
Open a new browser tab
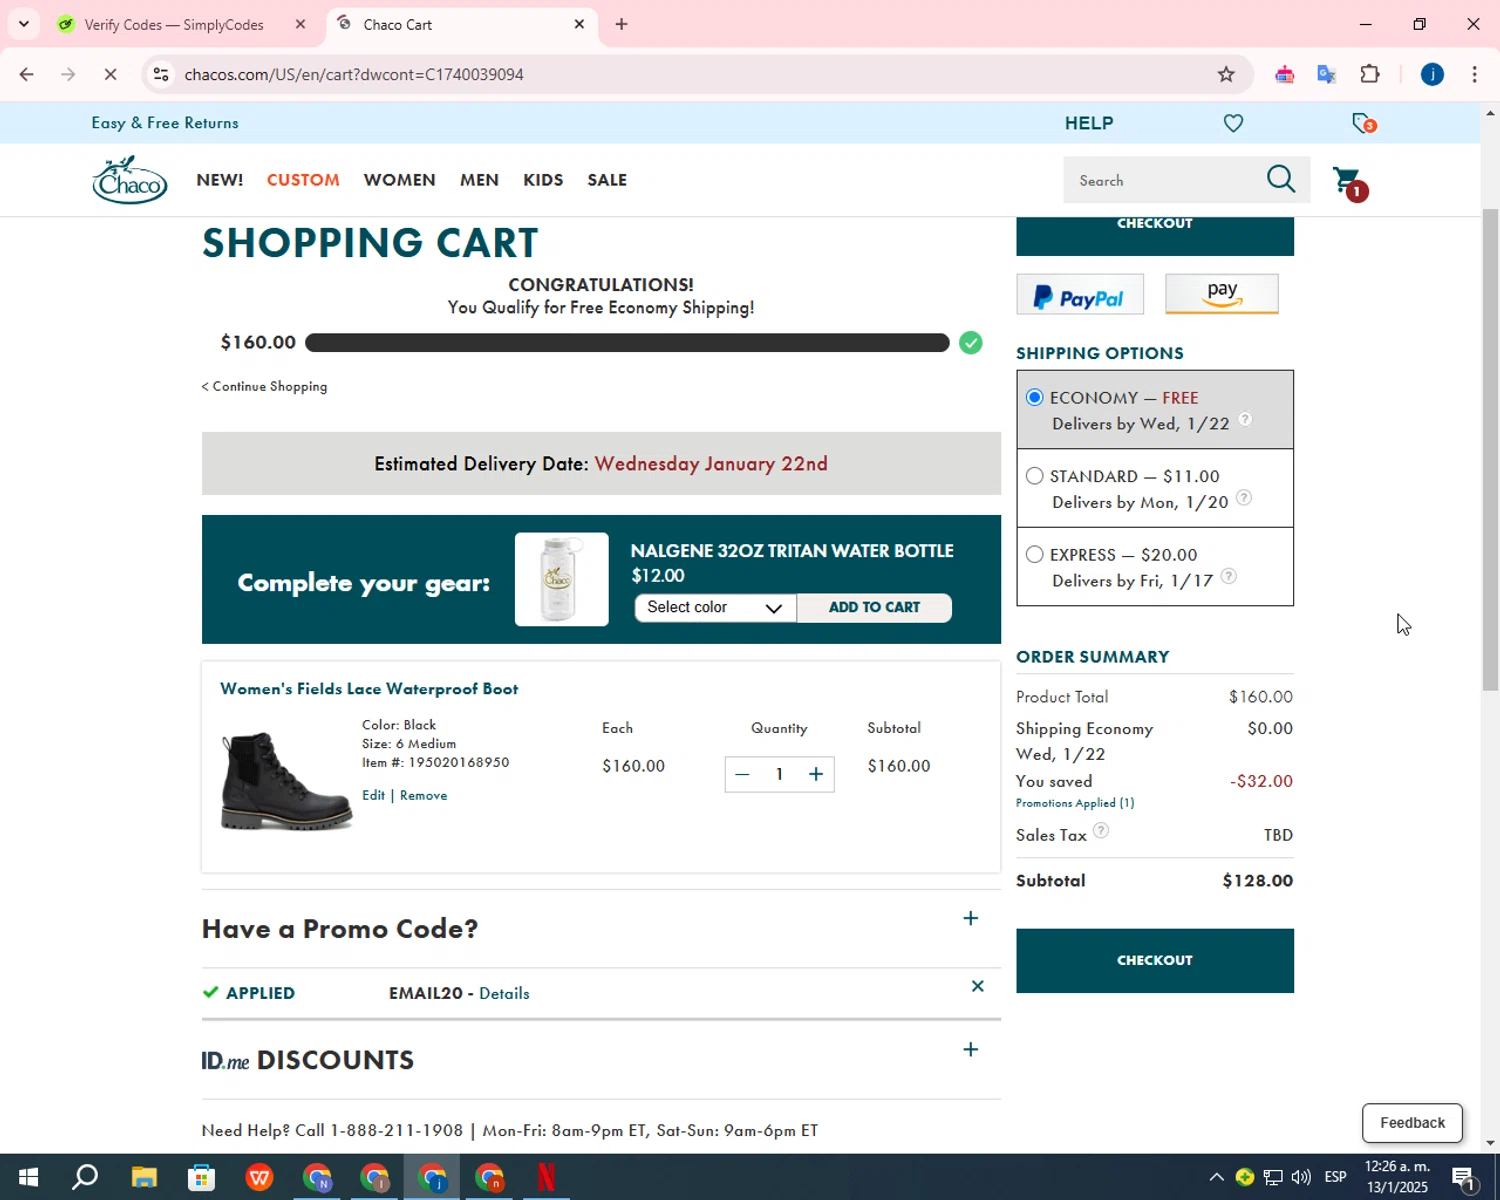(x=621, y=24)
